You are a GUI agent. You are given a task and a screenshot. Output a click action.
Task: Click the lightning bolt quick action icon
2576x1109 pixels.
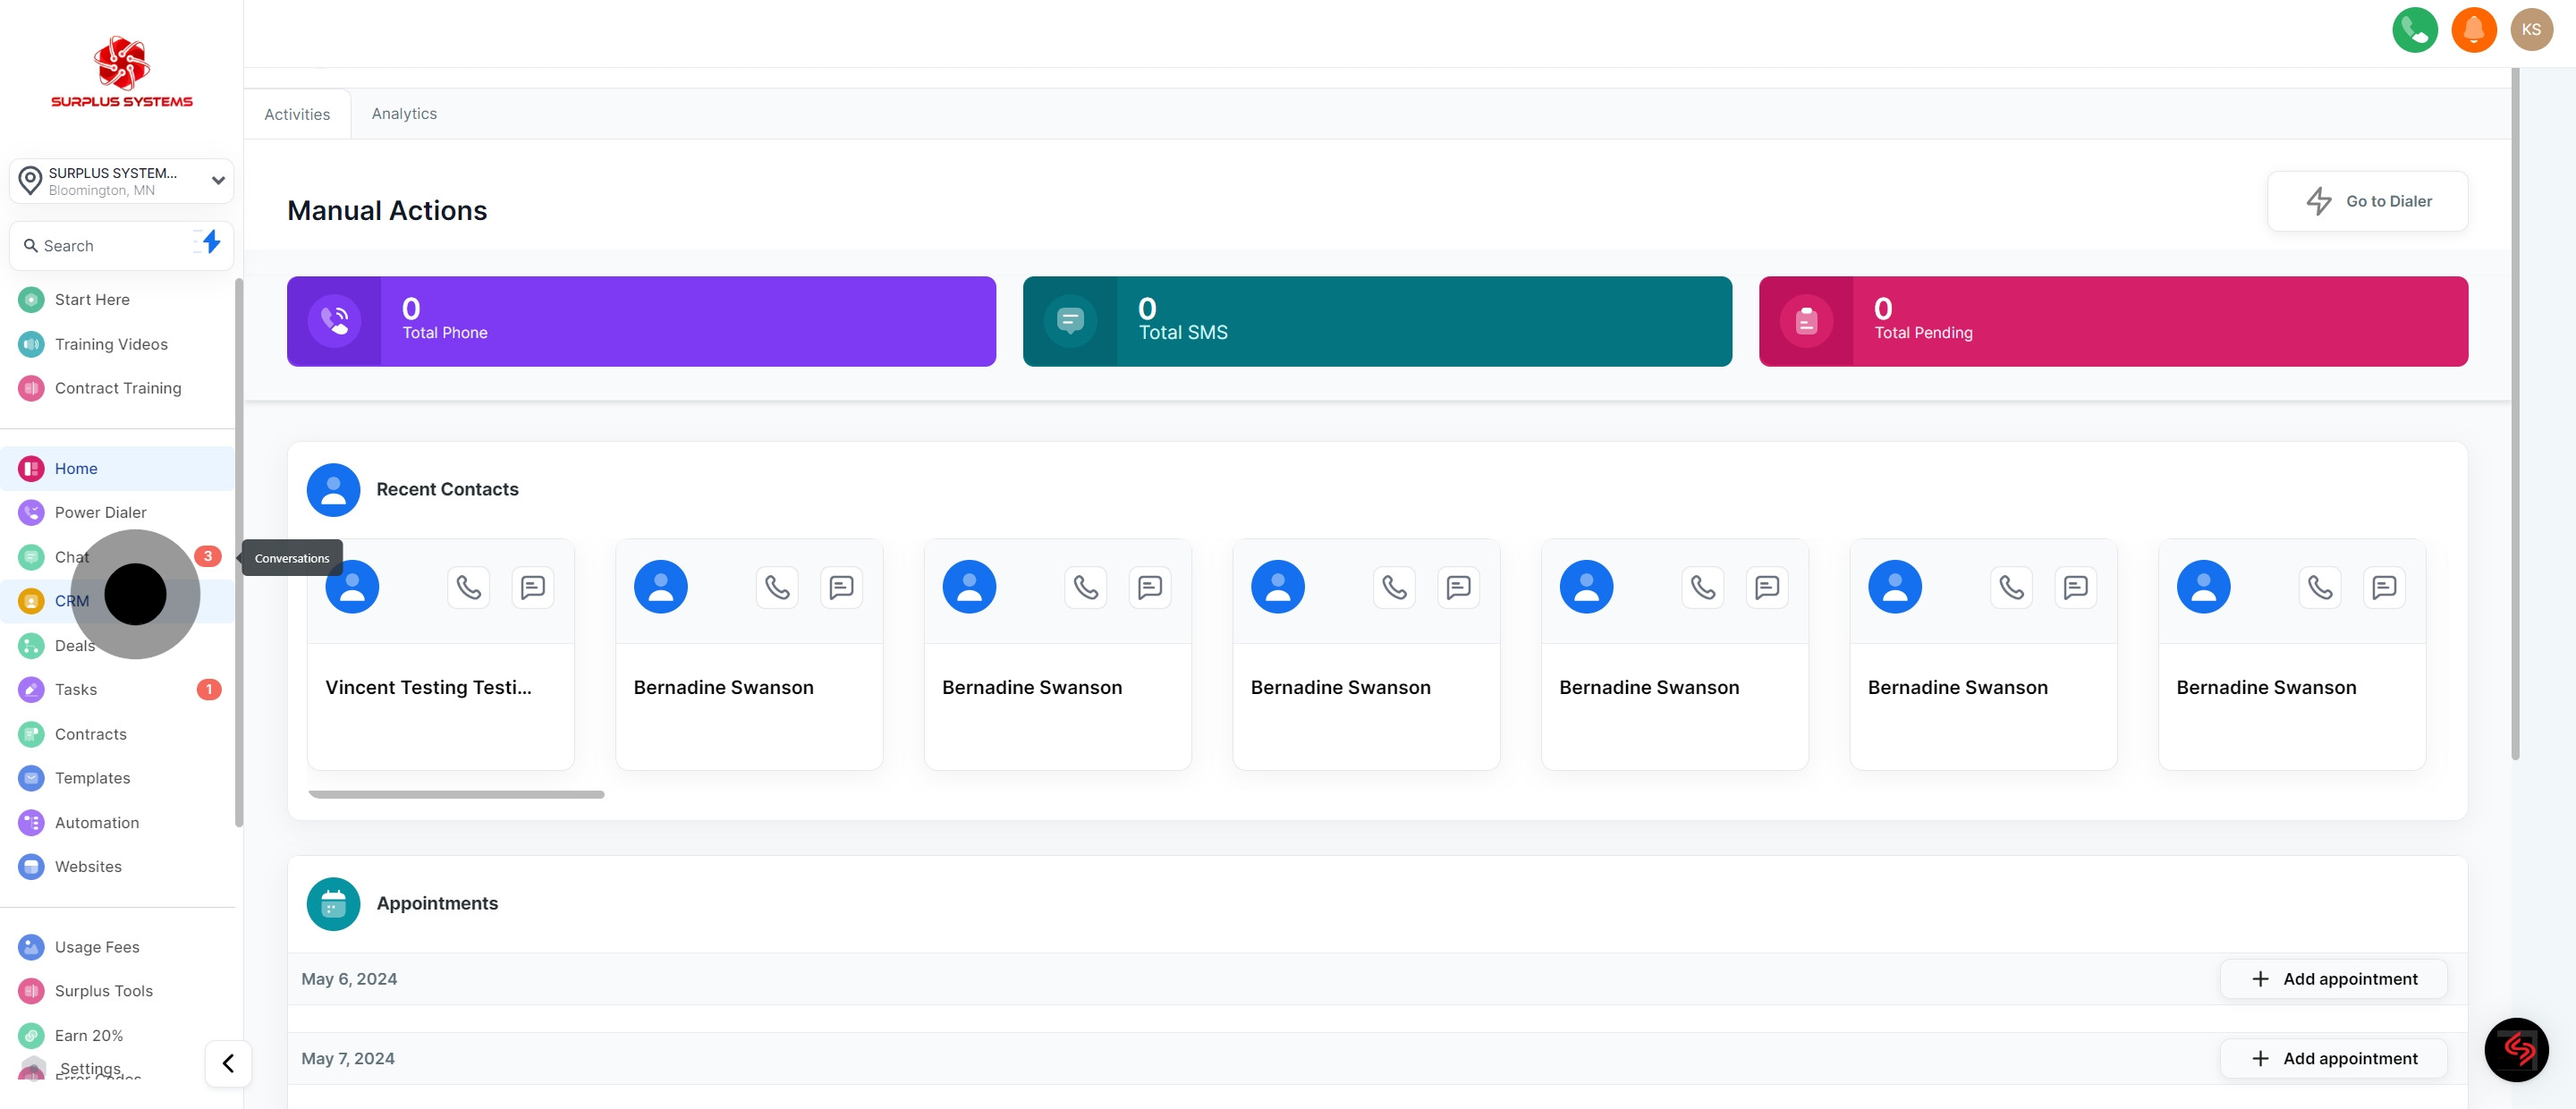(210, 243)
